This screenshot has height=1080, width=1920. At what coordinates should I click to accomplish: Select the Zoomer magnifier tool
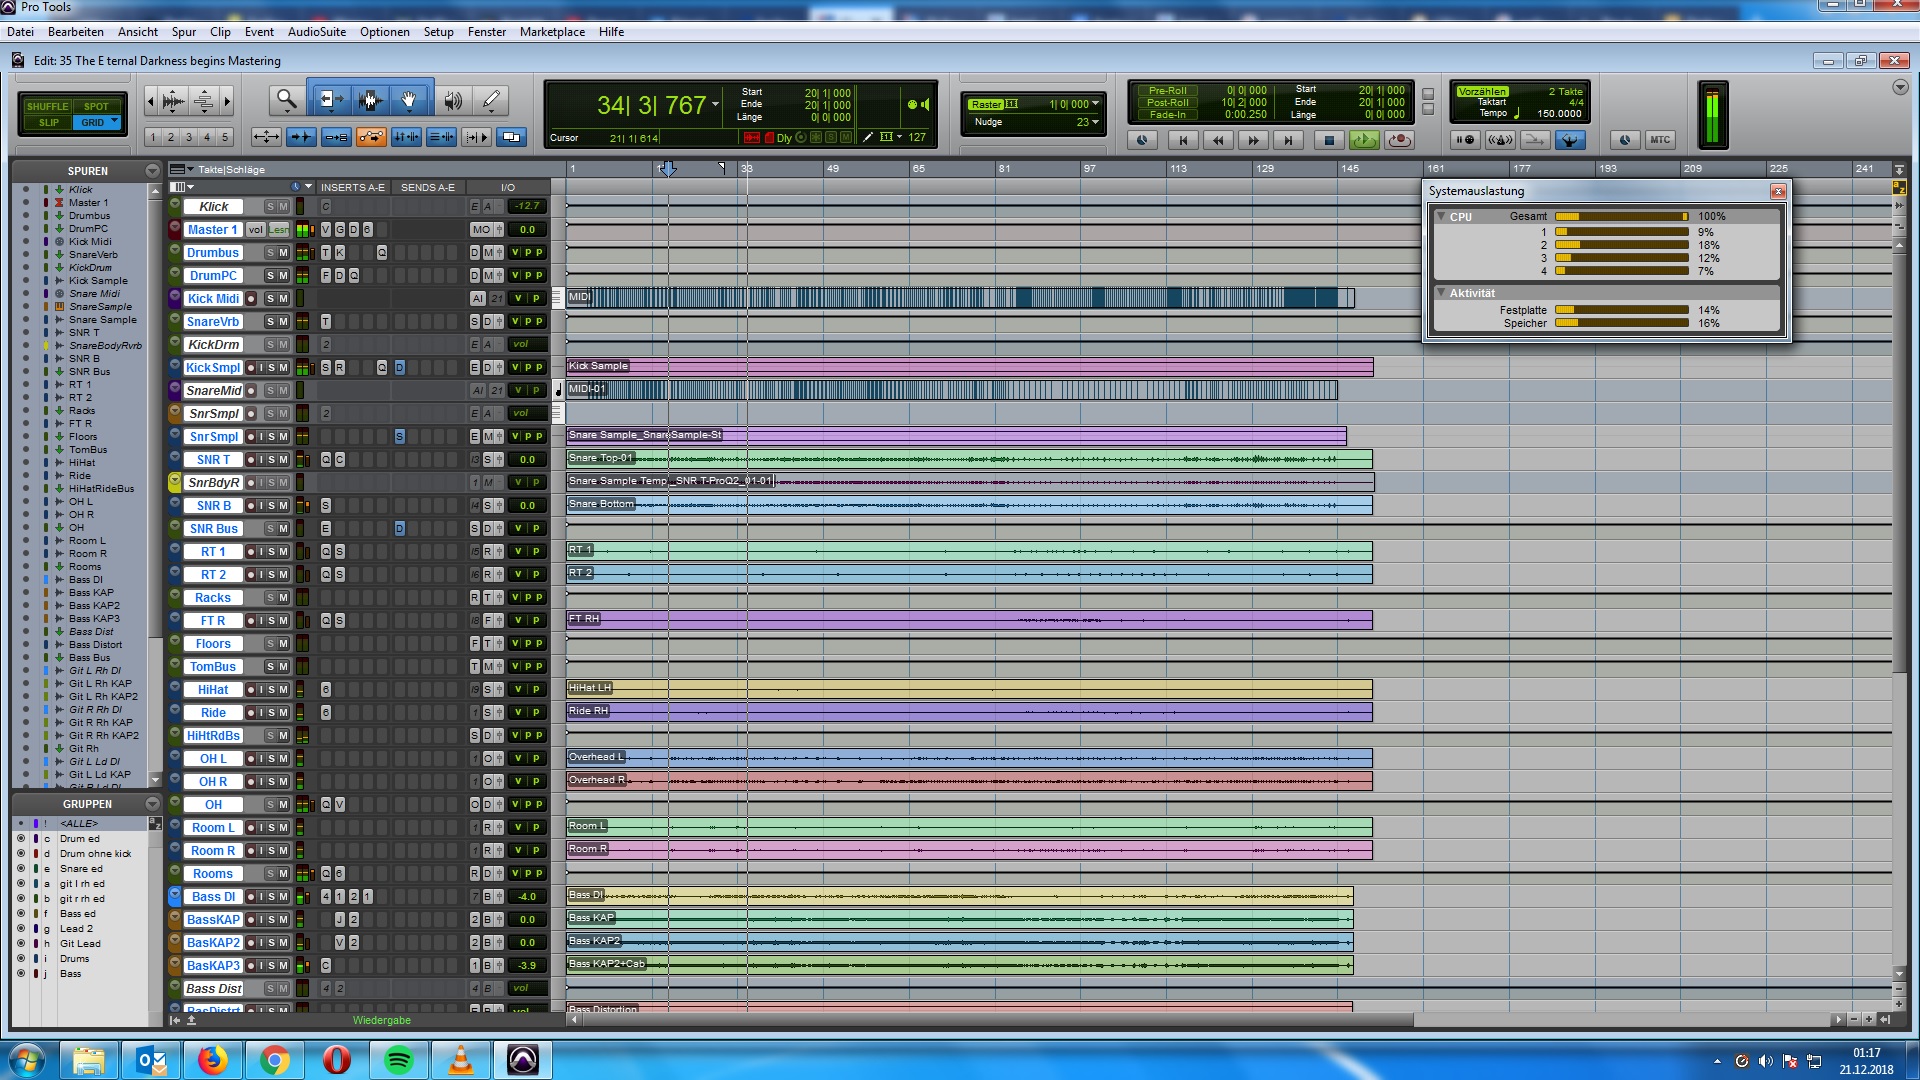(287, 100)
